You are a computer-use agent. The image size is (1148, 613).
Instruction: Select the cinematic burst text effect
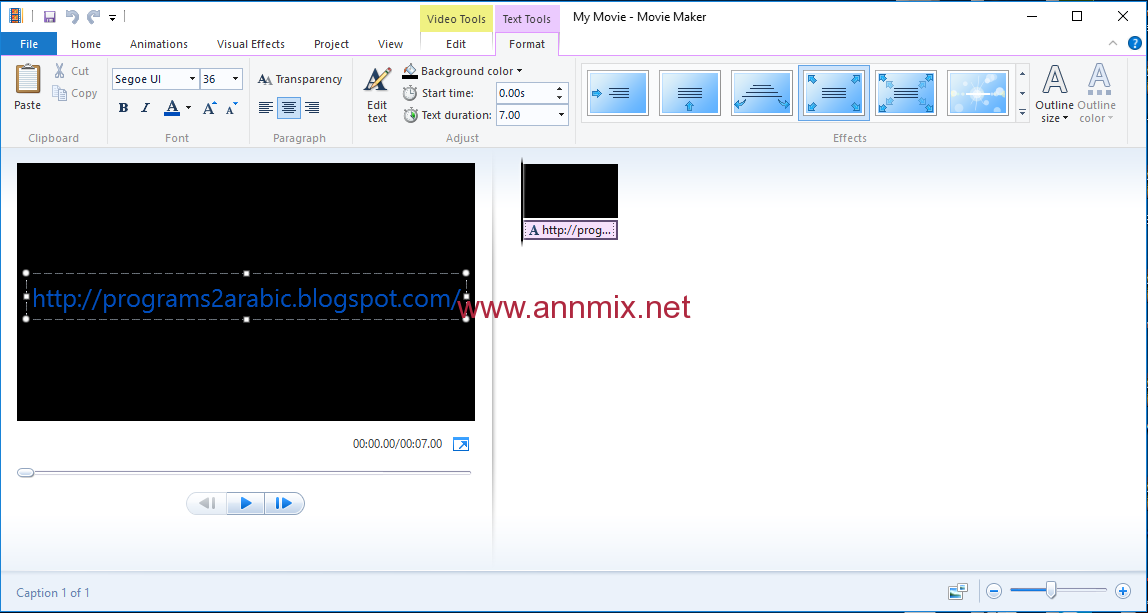977,93
